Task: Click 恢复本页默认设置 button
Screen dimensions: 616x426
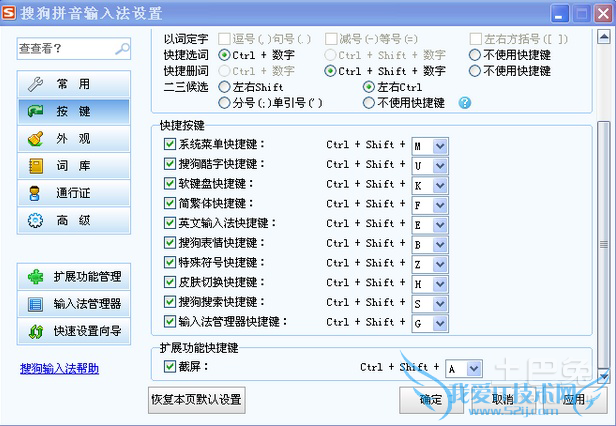Action: 196,400
